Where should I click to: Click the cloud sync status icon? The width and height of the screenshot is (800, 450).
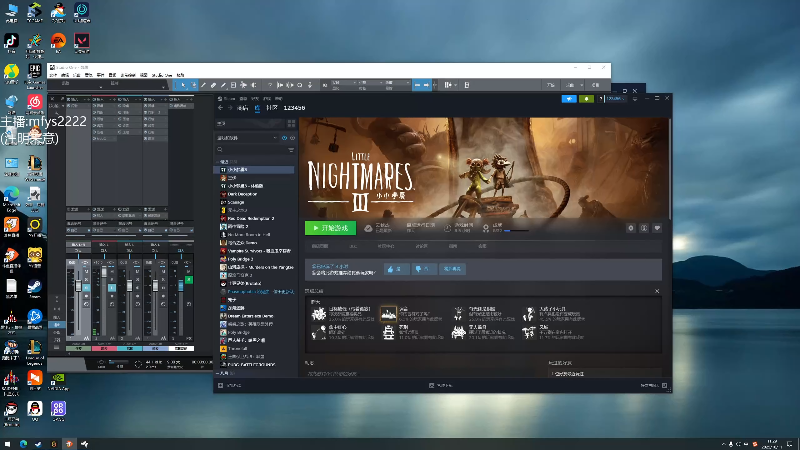pos(368,228)
